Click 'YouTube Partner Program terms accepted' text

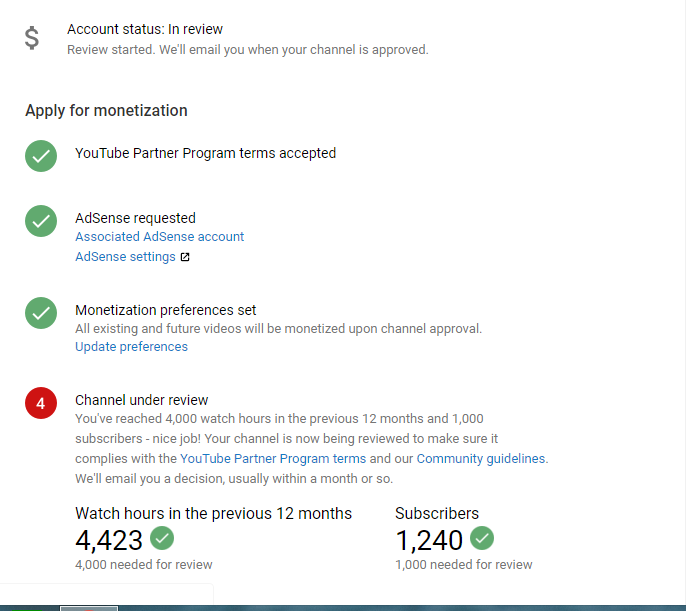pyautogui.click(x=205, y=153)
